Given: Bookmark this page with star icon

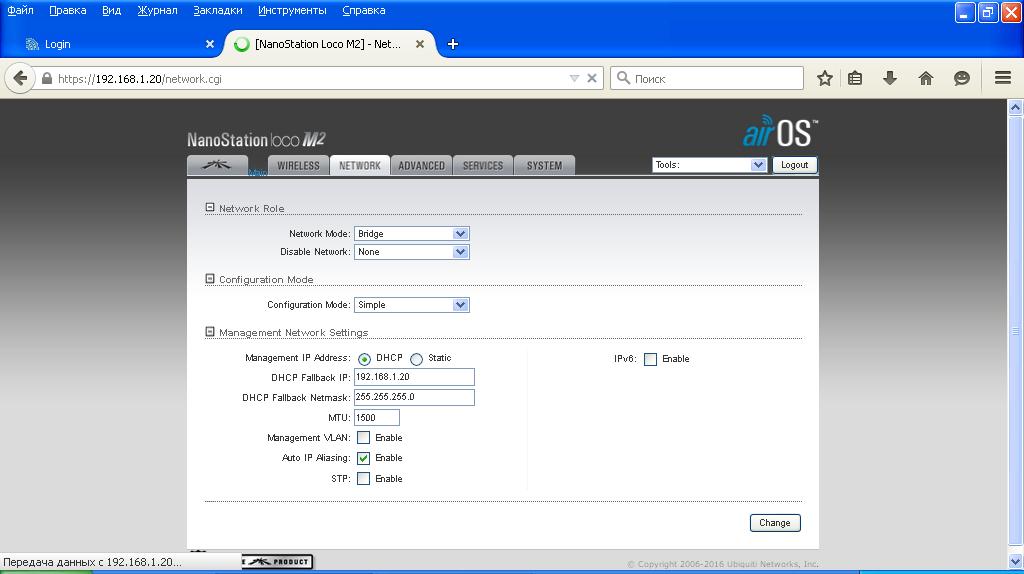Looking at the screenshot, I should coord(825,78).
